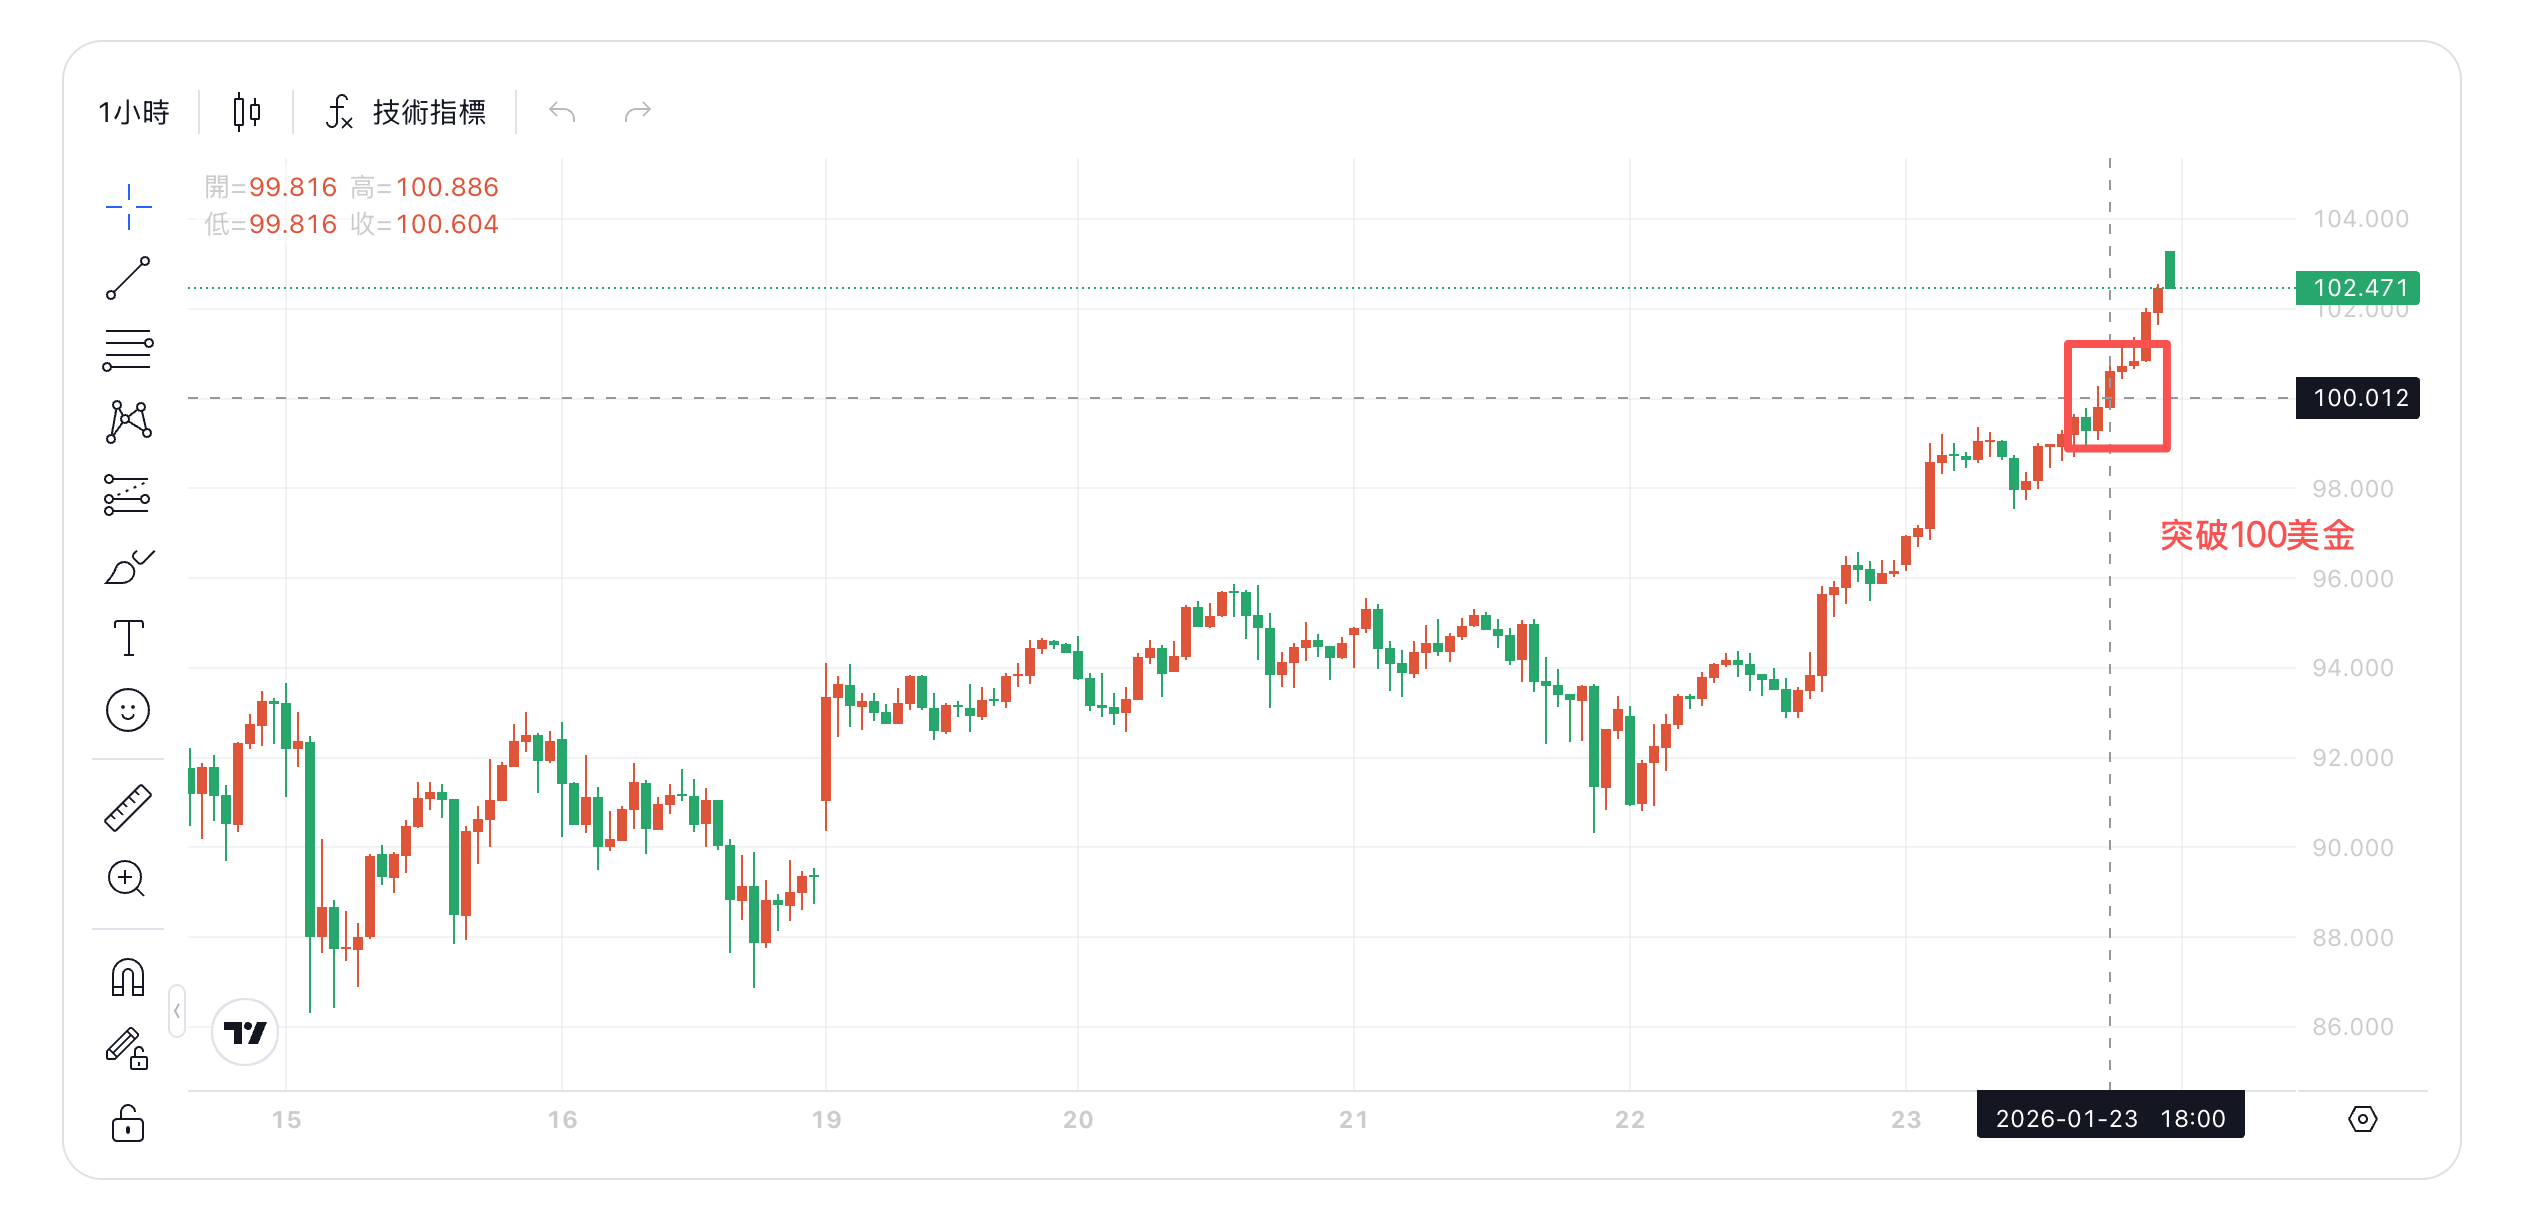Undo the last chart action
The image size is (2530, 1226).
point(562,112)
